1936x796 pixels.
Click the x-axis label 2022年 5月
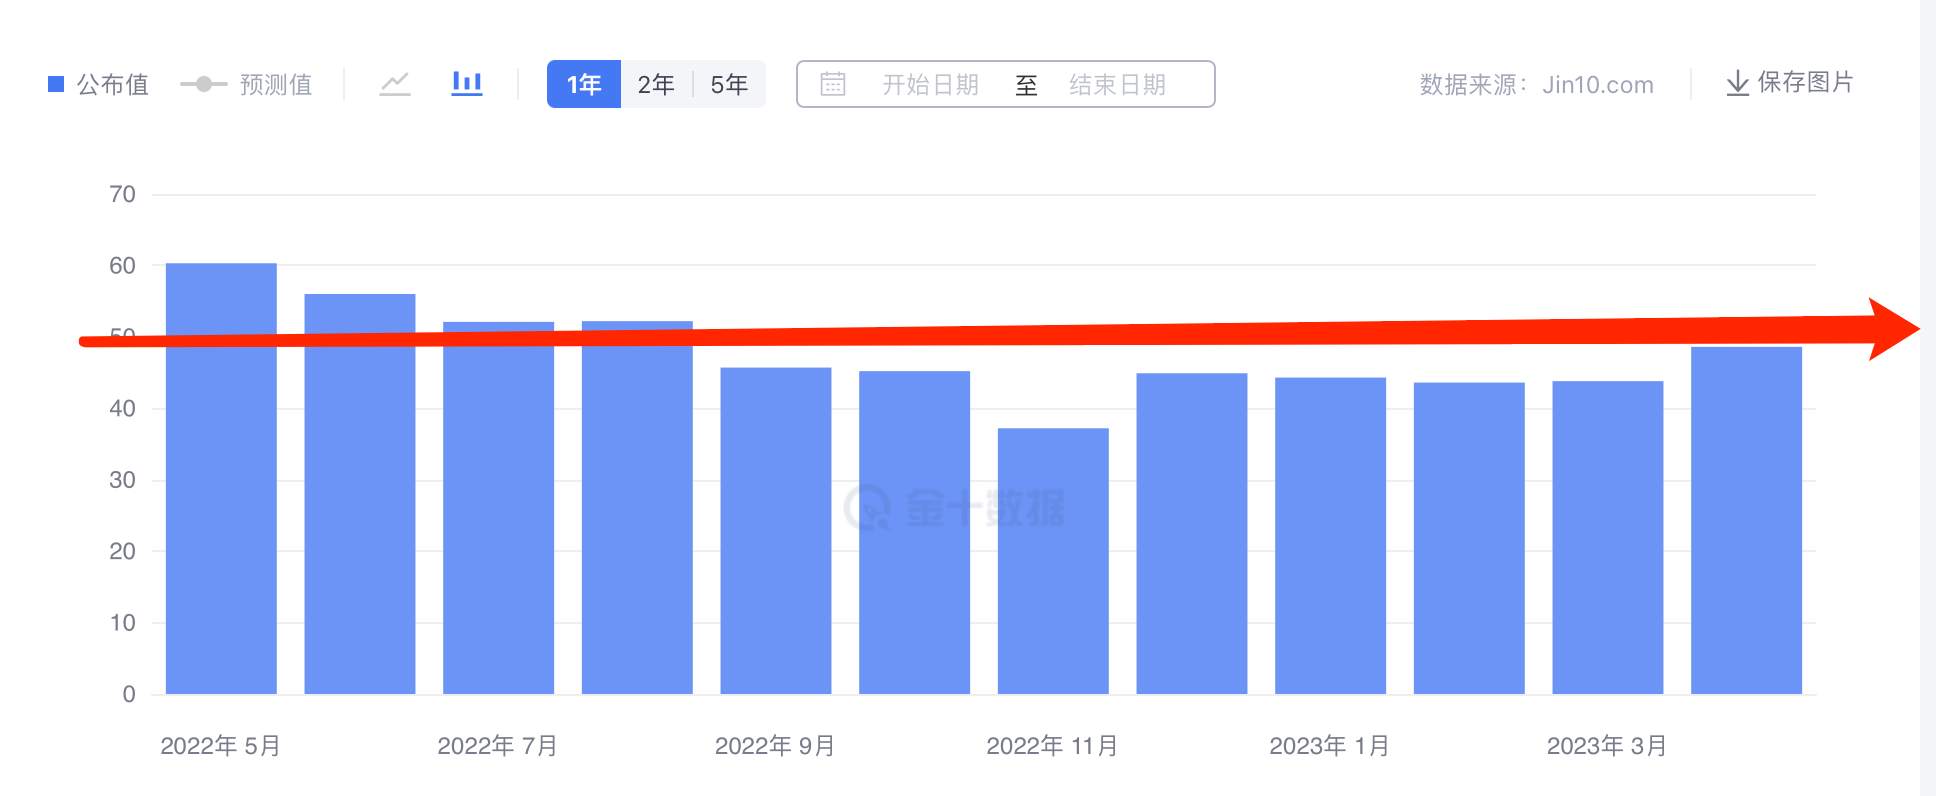(x=220, y=746)
